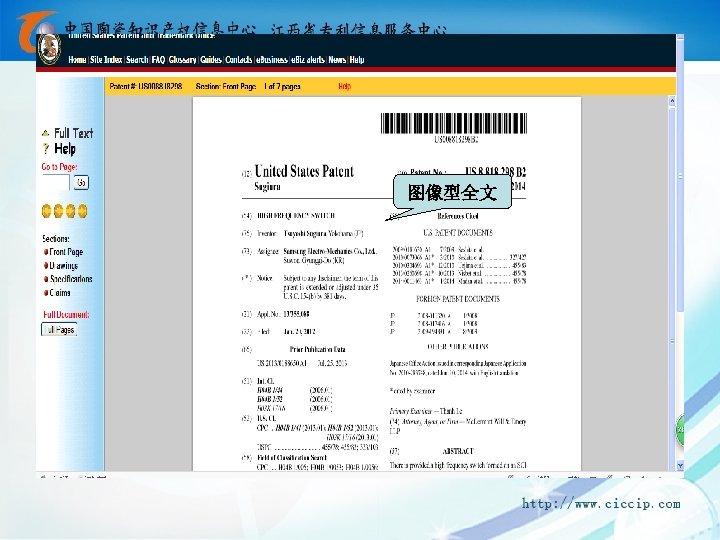Click 'FOREIGN PATENT DOCUMENTS' heading
The width and height of the screenshot is (720, 540).
point(458,299)
